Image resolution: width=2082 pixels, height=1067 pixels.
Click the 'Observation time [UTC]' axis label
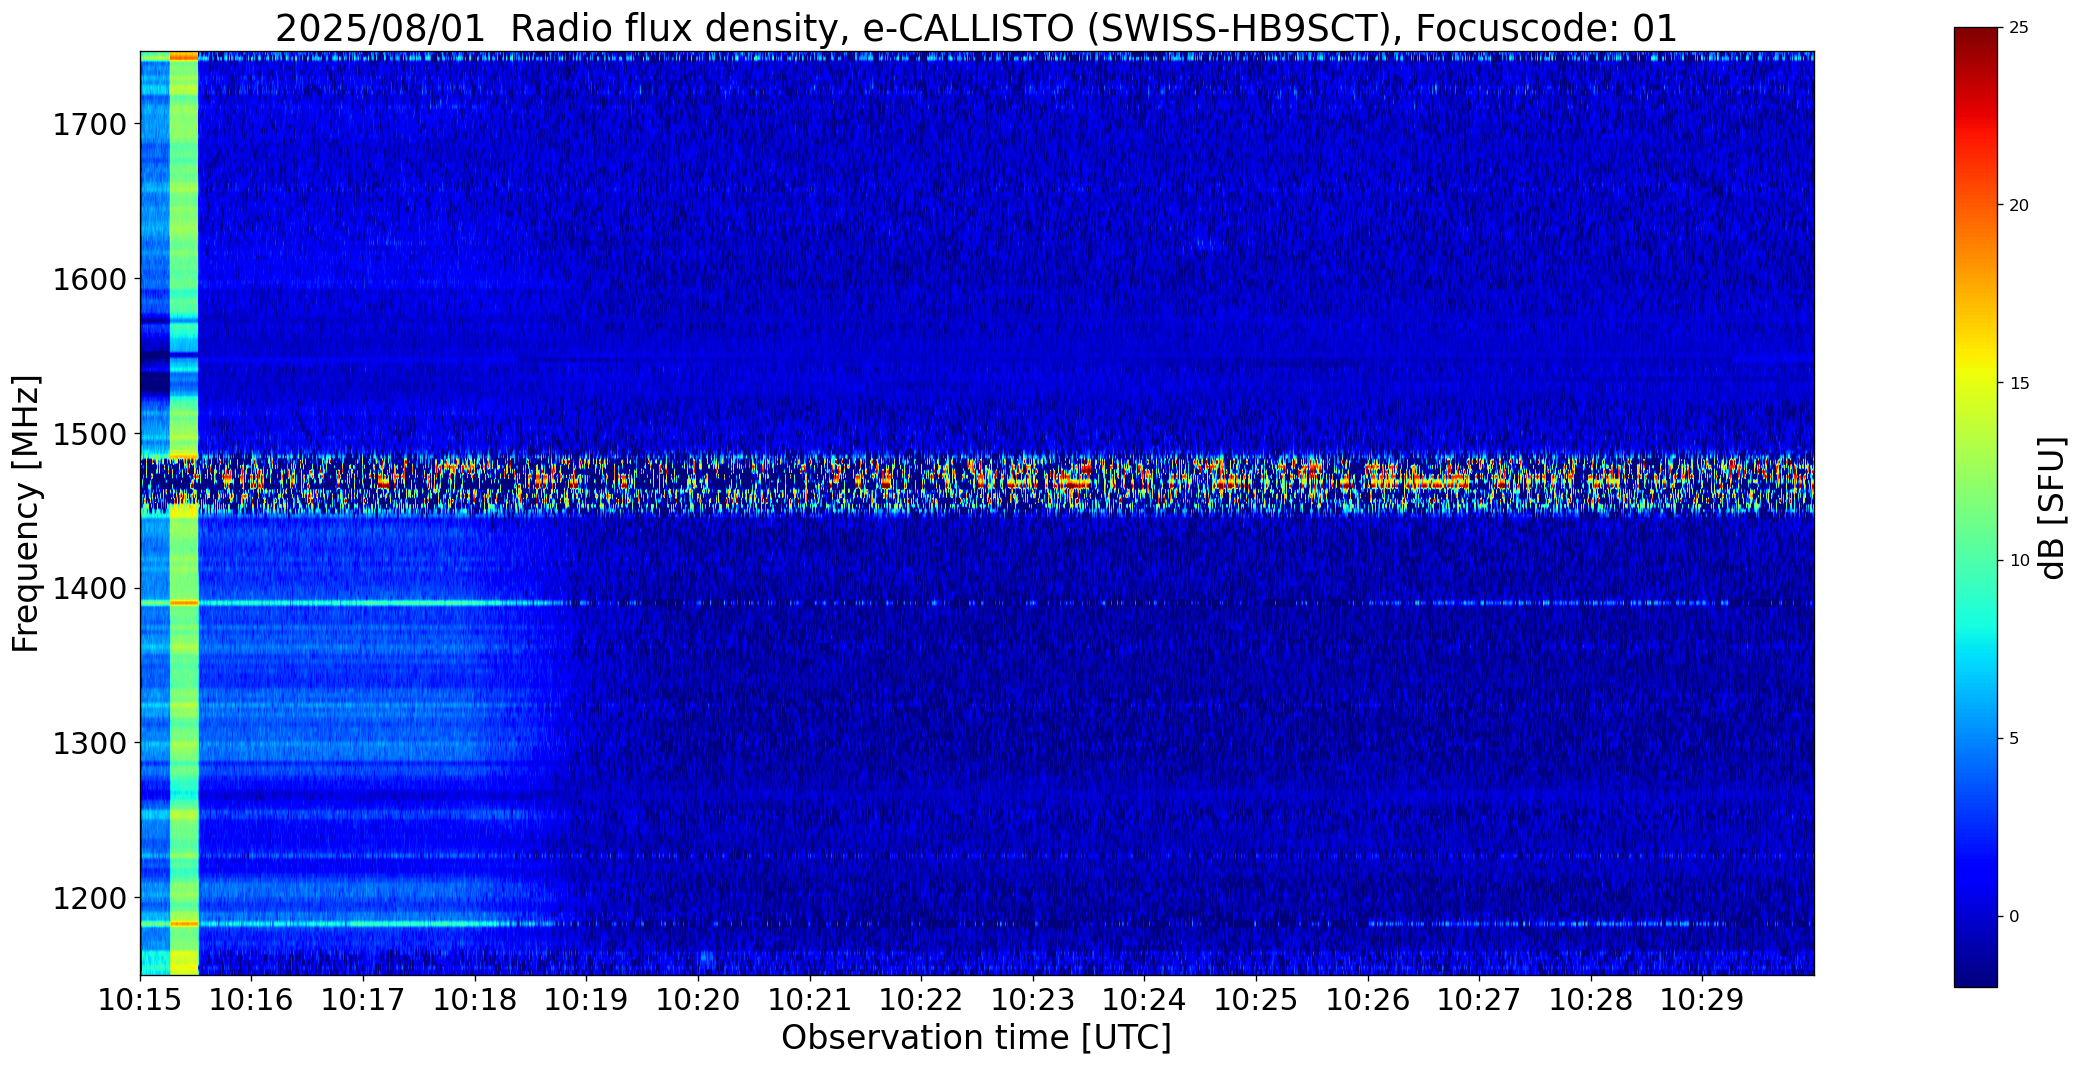point(976,1038)
